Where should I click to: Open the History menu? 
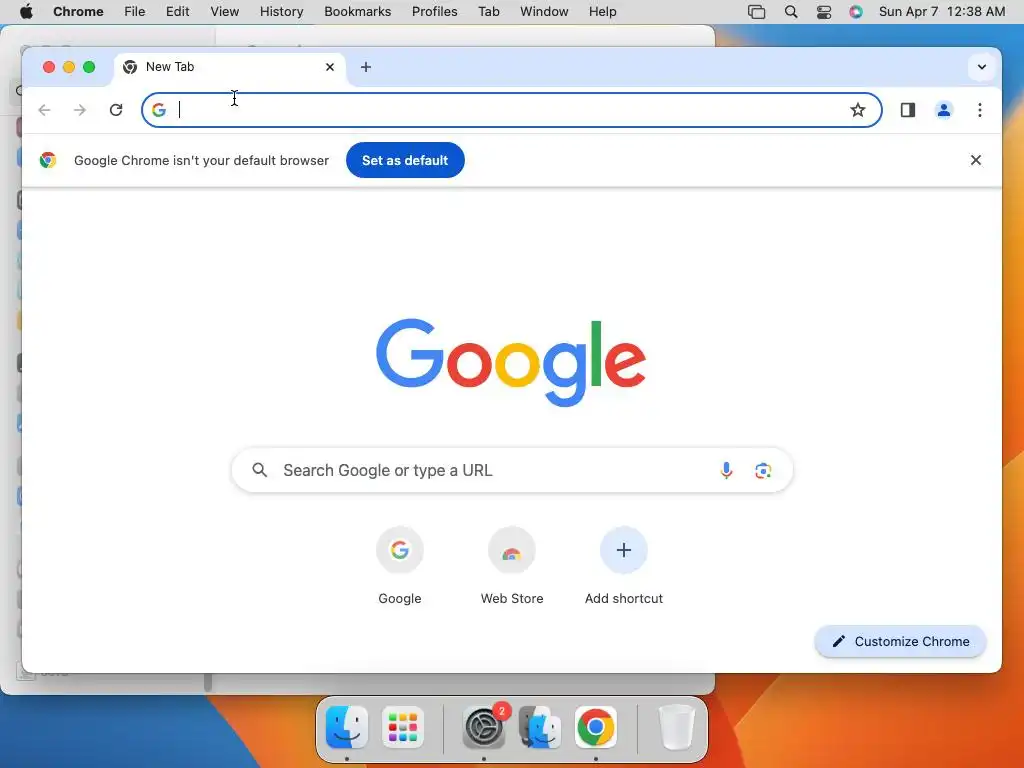pyautogui.click(x=281, y=12)
